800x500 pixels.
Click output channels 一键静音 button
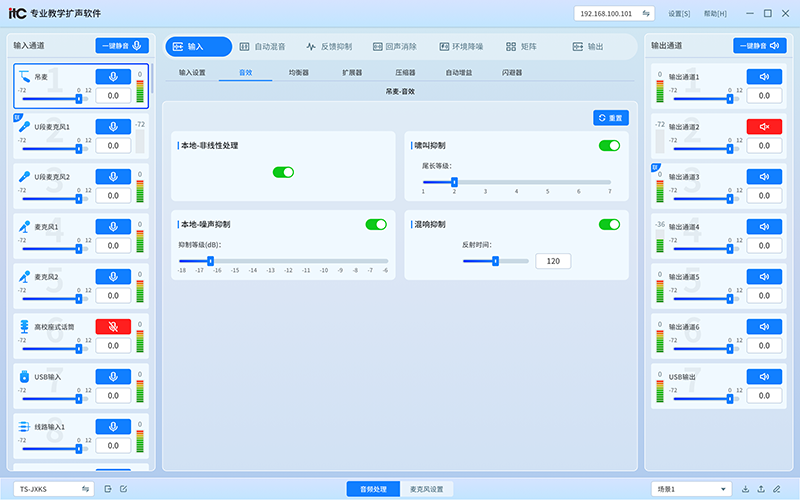pos(760,45)
